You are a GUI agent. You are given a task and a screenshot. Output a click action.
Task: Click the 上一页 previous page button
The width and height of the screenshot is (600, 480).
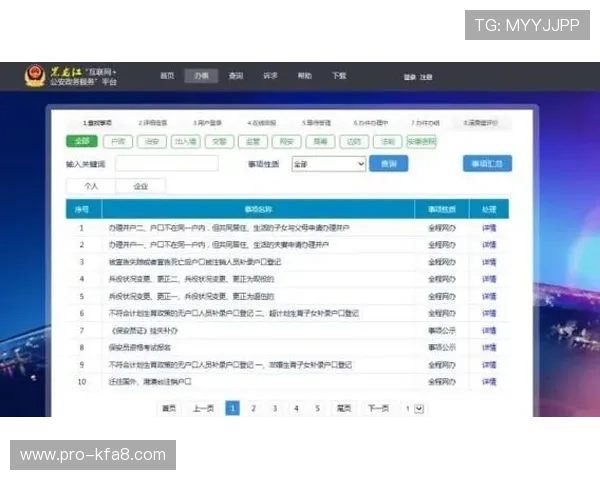[203, 408]
